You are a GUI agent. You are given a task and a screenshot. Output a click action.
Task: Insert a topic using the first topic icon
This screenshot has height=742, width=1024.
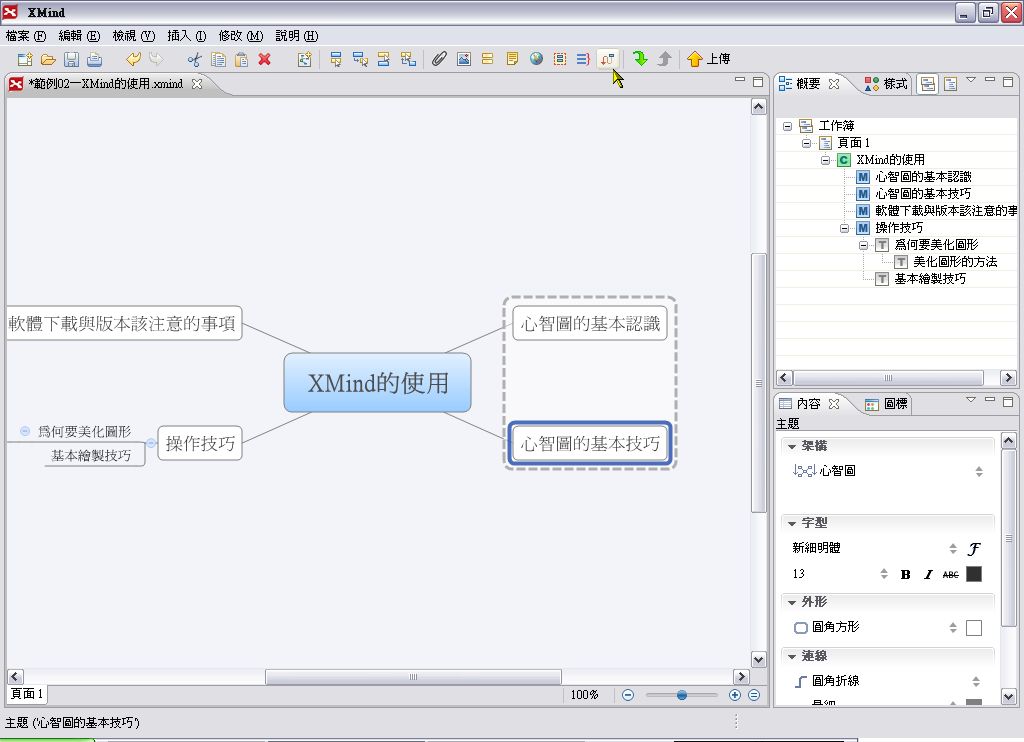(x=336, y=59)
